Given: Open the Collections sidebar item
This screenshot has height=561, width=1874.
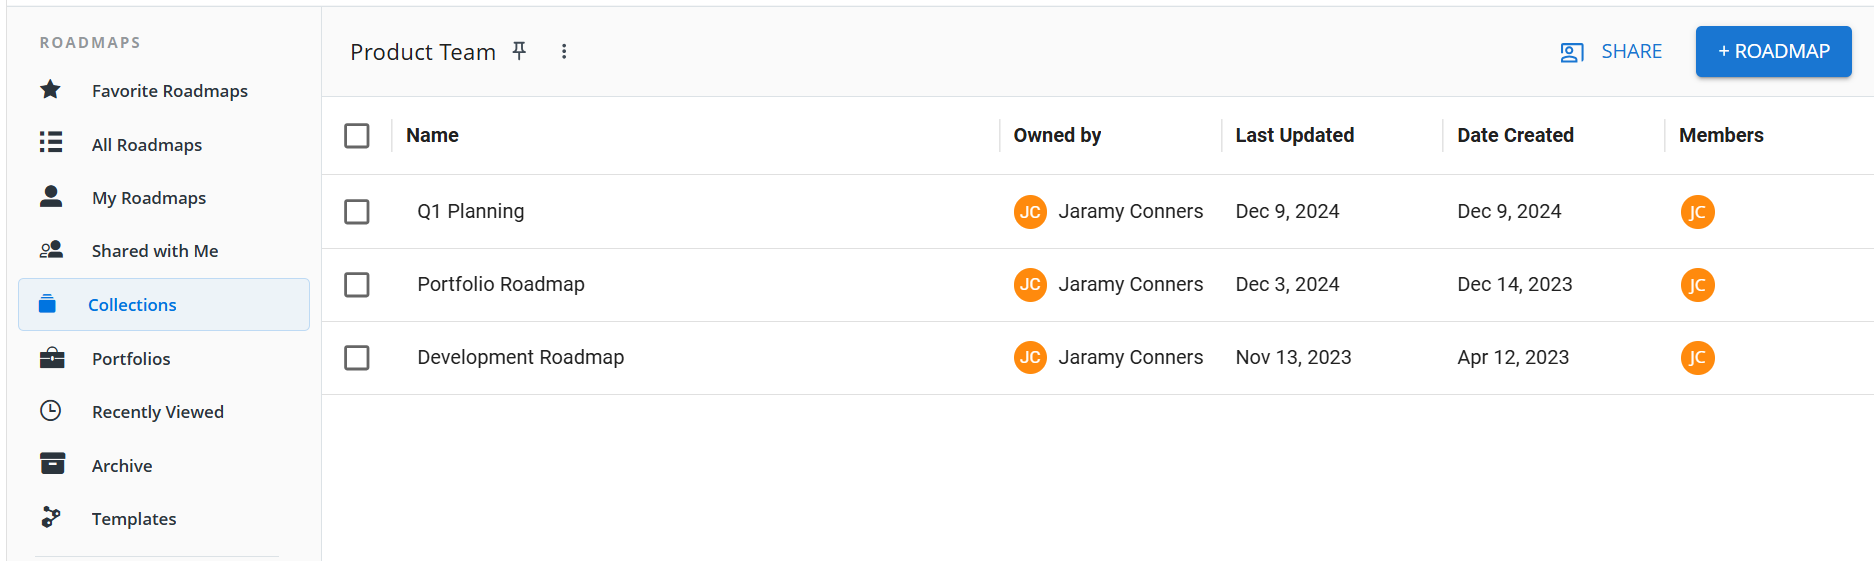Looking at the screenshot, I should pos(132,305).
